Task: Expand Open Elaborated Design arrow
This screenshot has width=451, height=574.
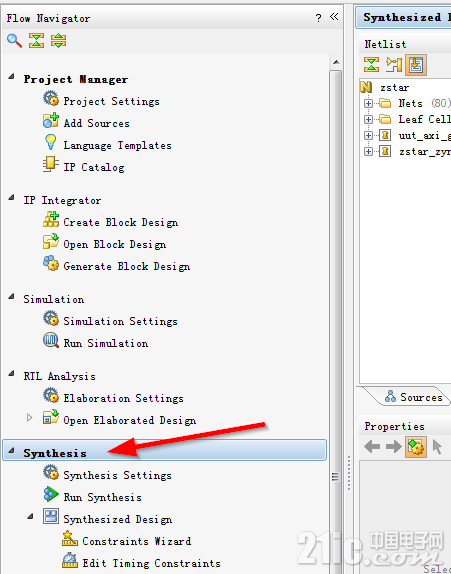Action: tap(30, 418)
